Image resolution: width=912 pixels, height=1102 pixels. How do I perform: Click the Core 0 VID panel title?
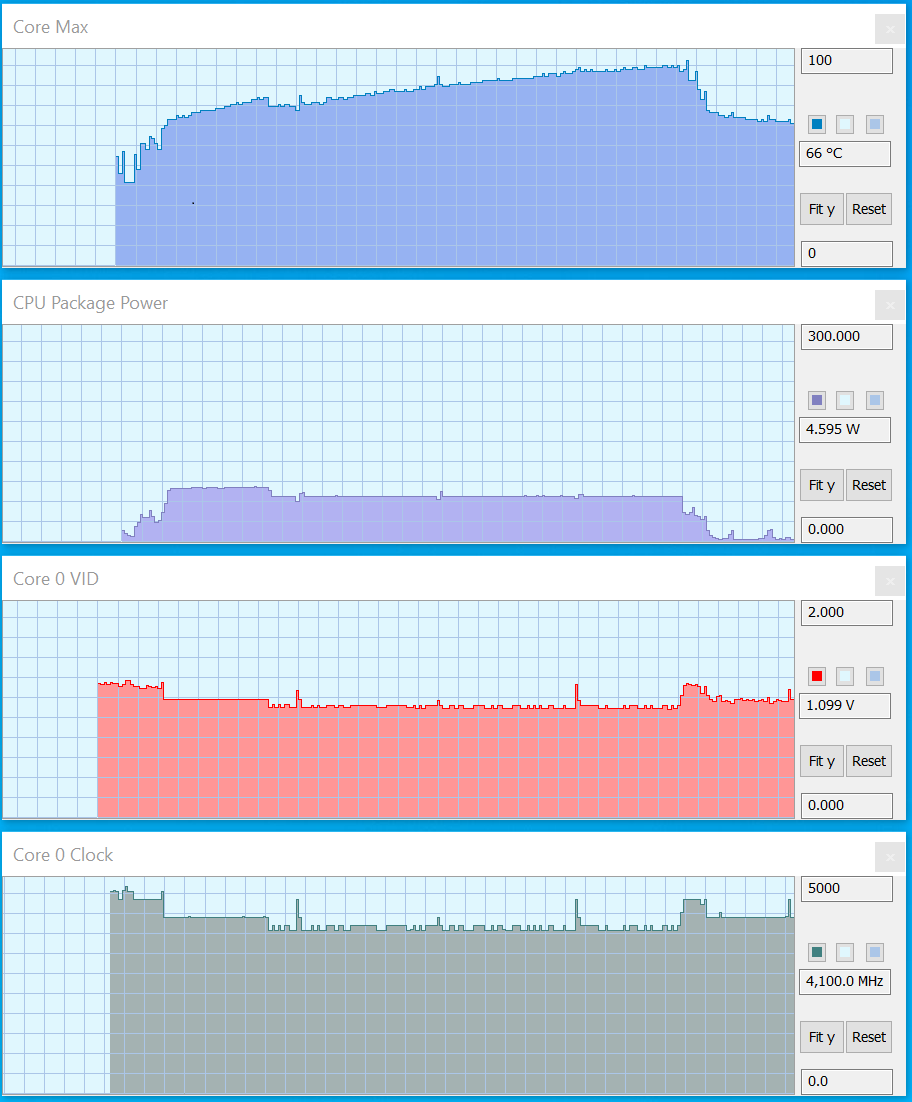click(x=56, y=579)
